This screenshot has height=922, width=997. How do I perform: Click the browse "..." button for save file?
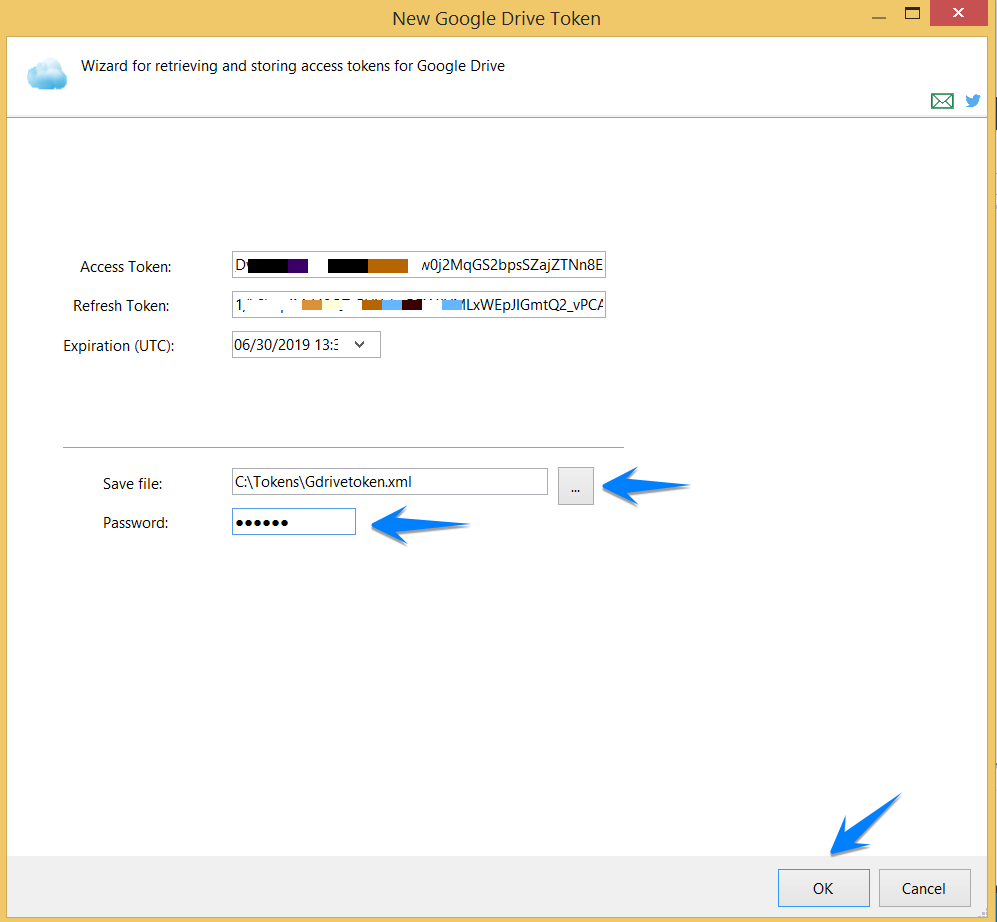(x=575, y=486)
